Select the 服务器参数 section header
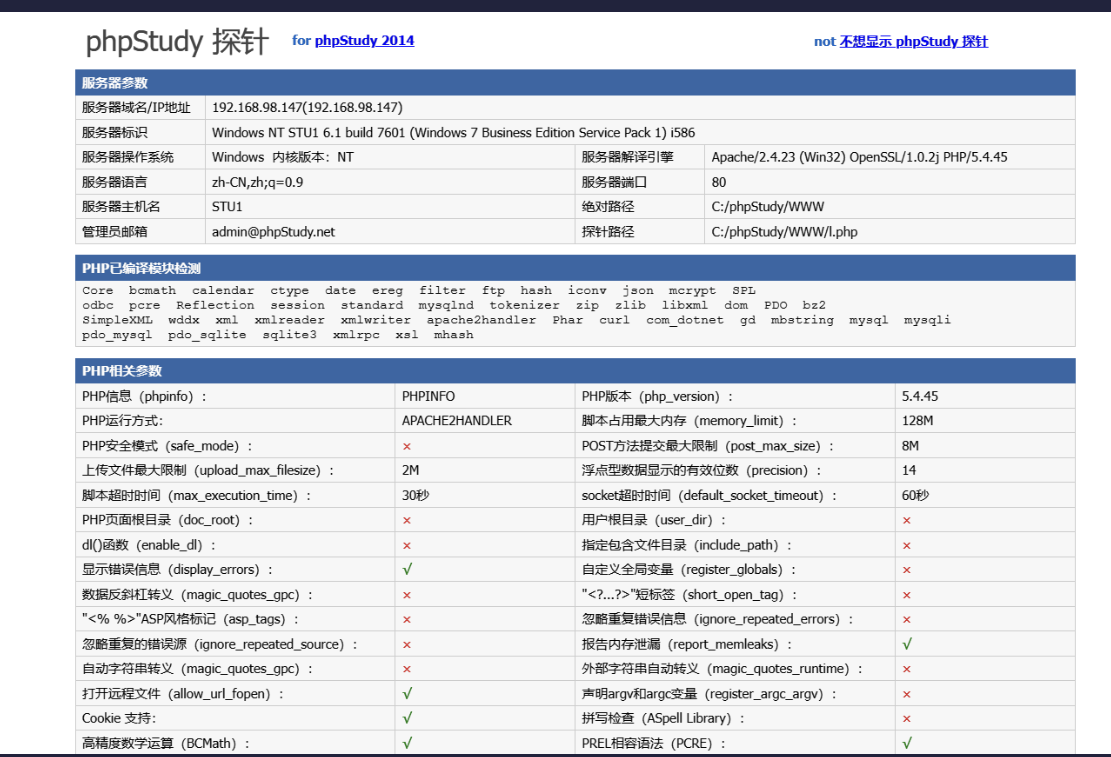The width and height of the screenshot is (1111, 757). pyautogui.click(x=575, y=82)
